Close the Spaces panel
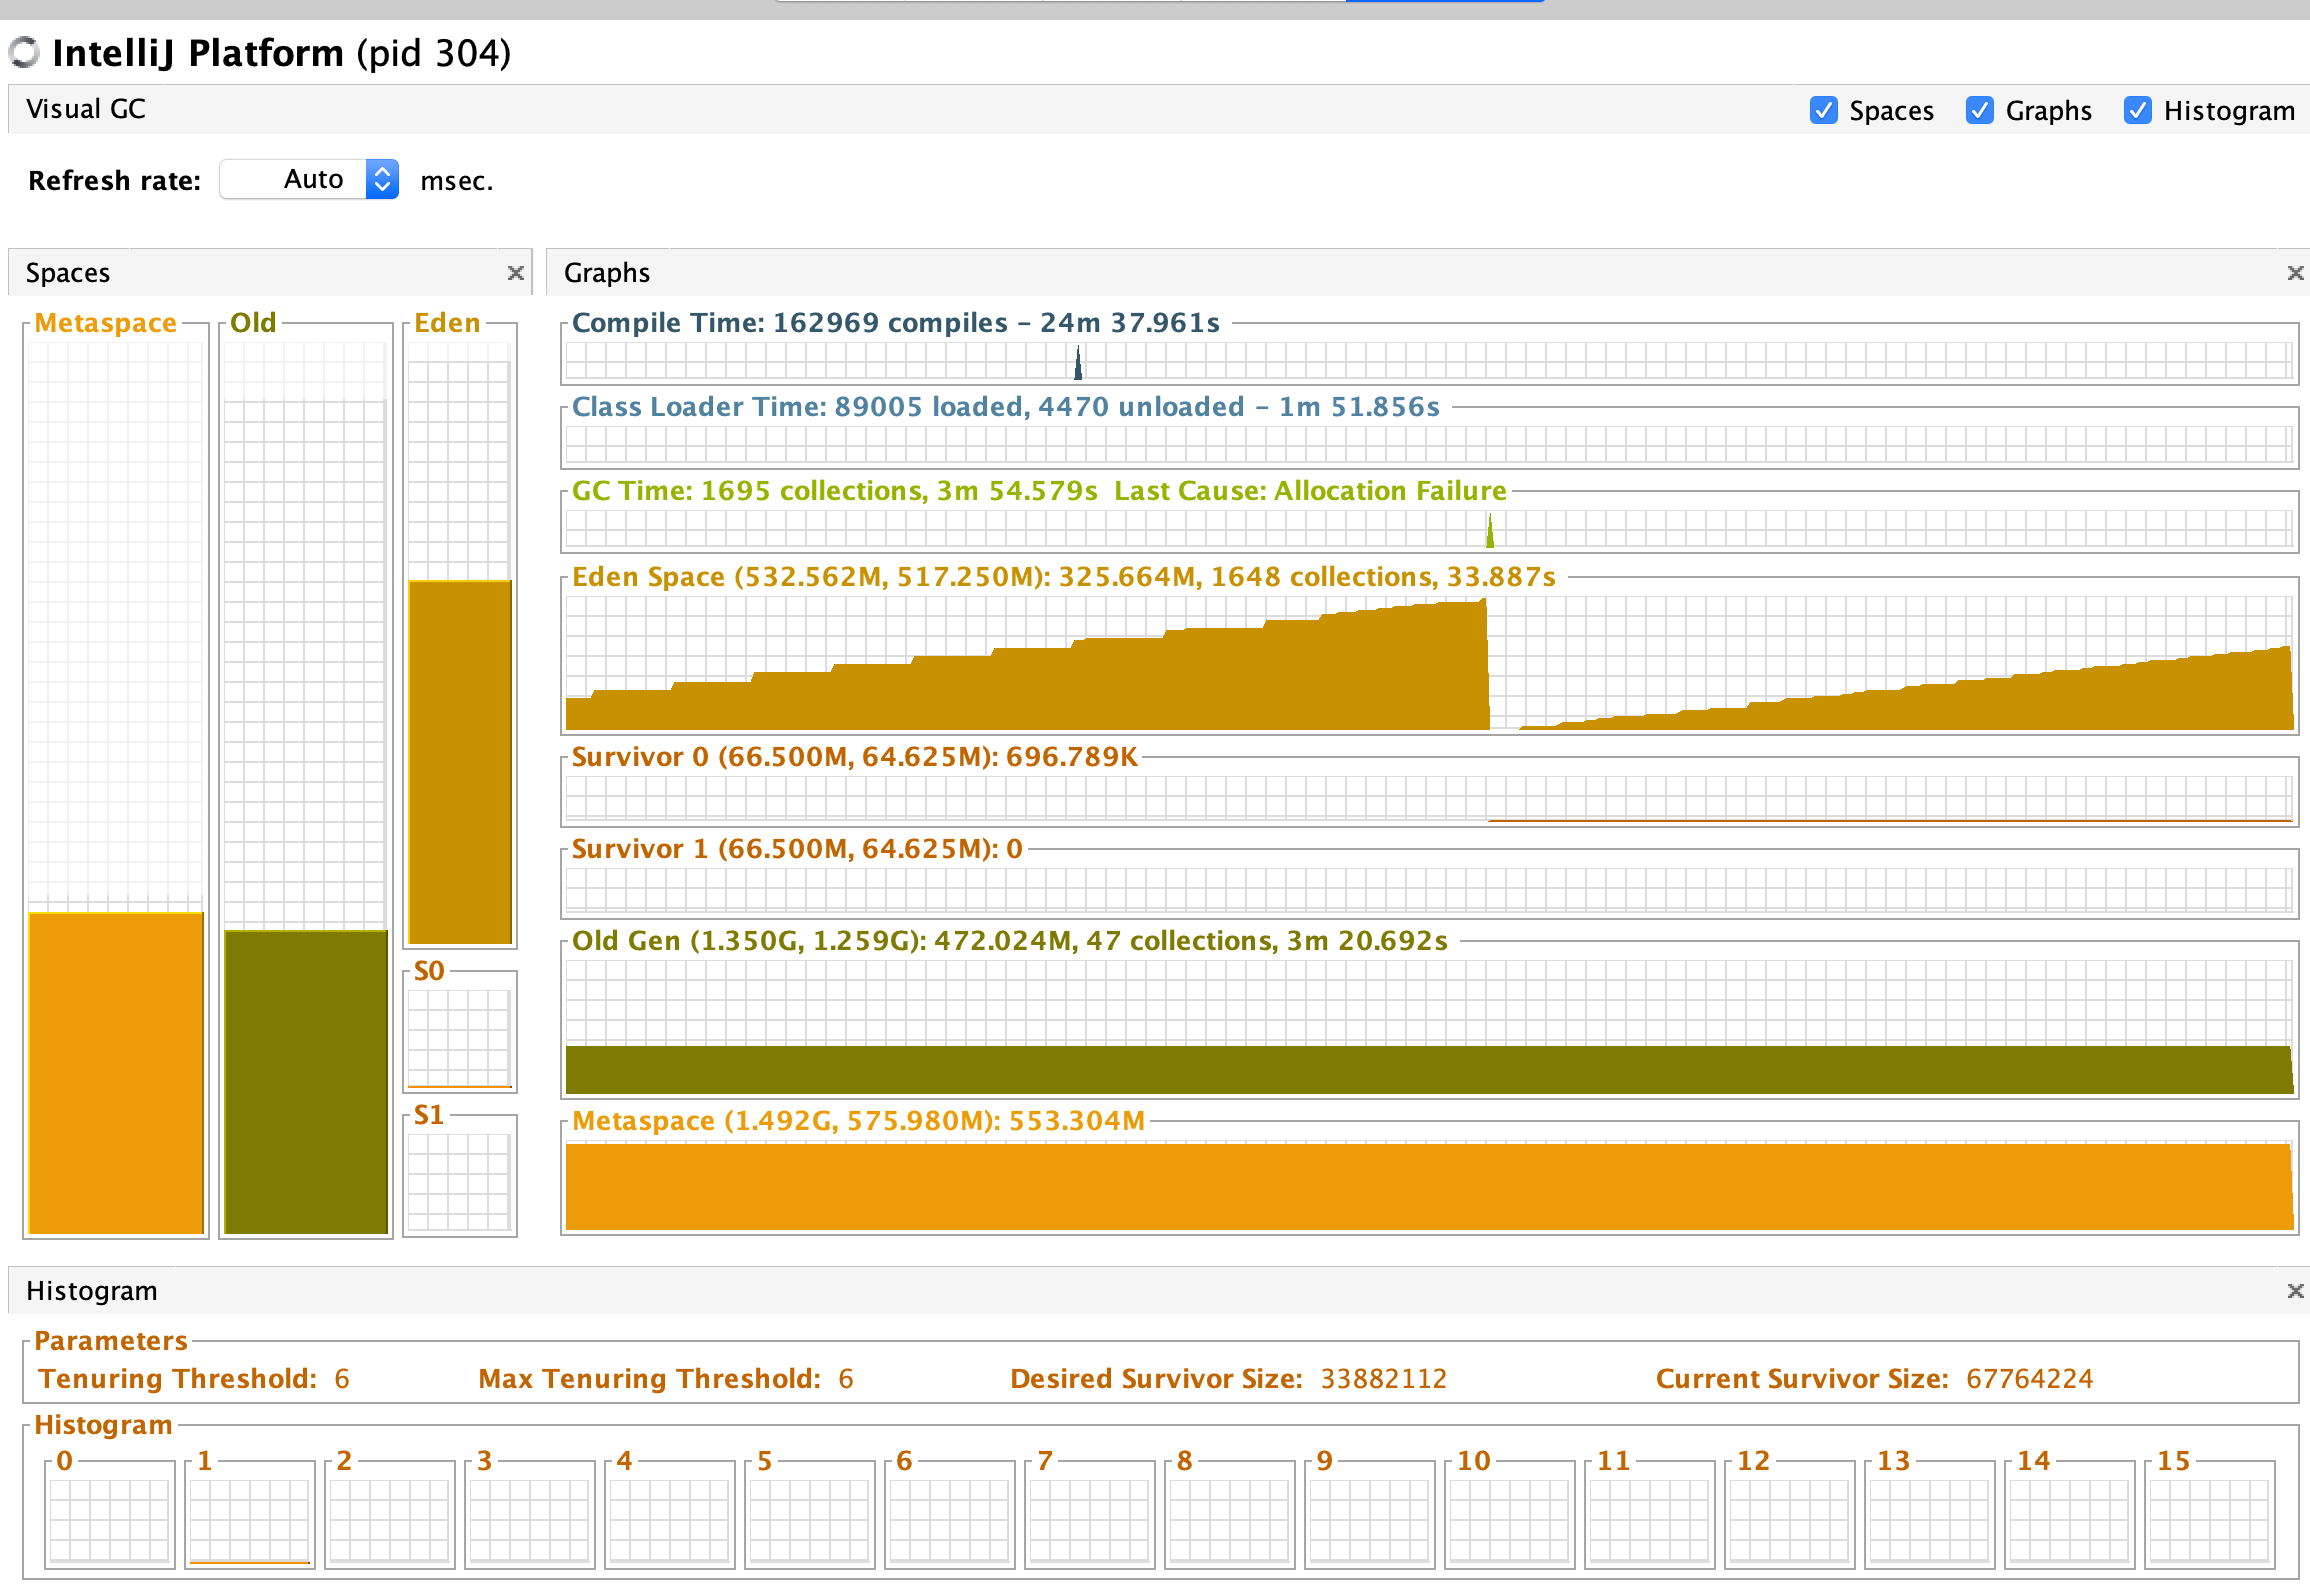Screen dimensions: 2310x1584 pos(516,273)
